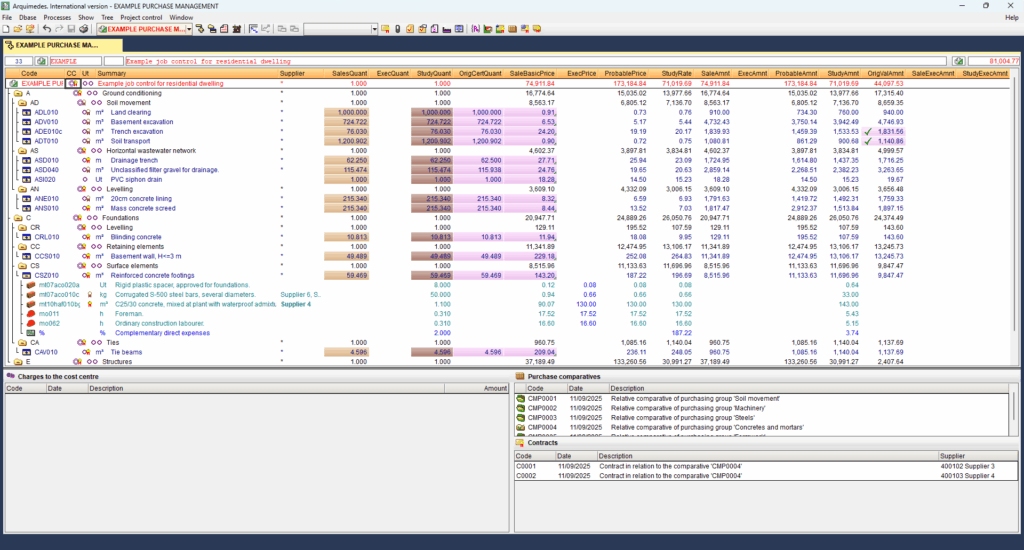Toggle the CC marker on EXAMPLE PUR row
The width and height of the screenshot is (1024, 550).
[x=73, y=83]
